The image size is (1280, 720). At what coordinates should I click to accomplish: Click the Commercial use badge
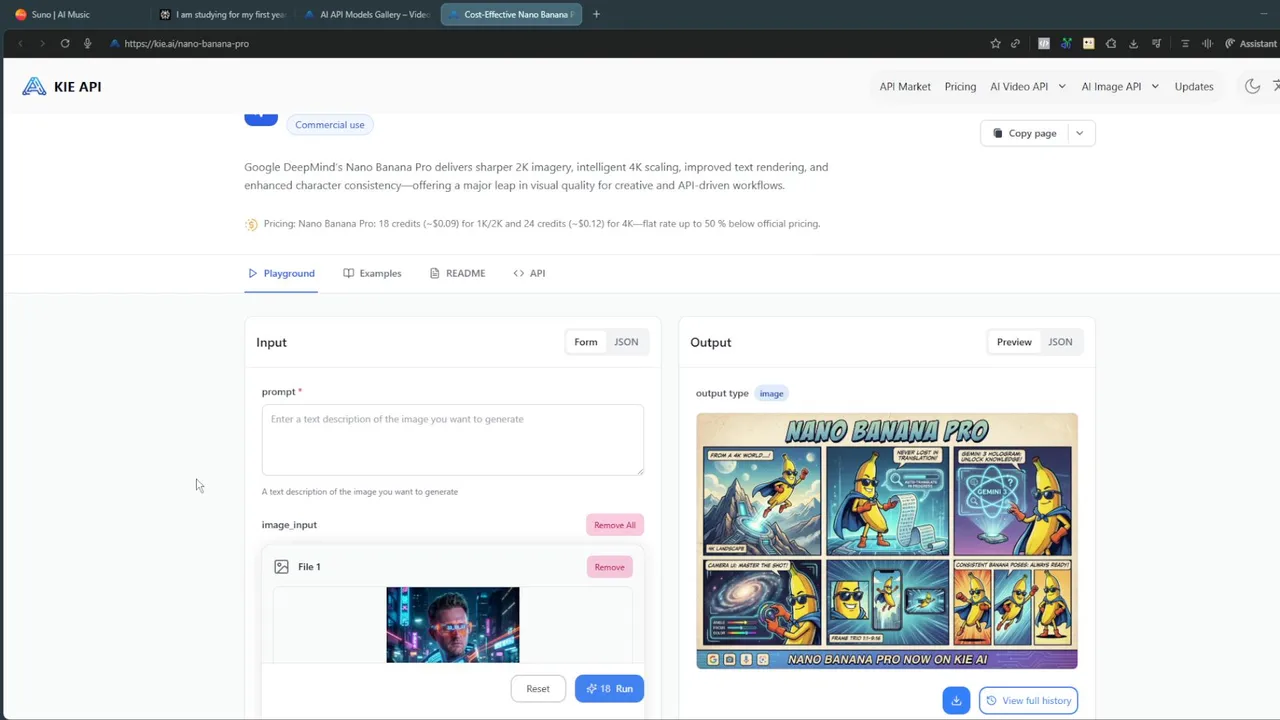point(330,125)
